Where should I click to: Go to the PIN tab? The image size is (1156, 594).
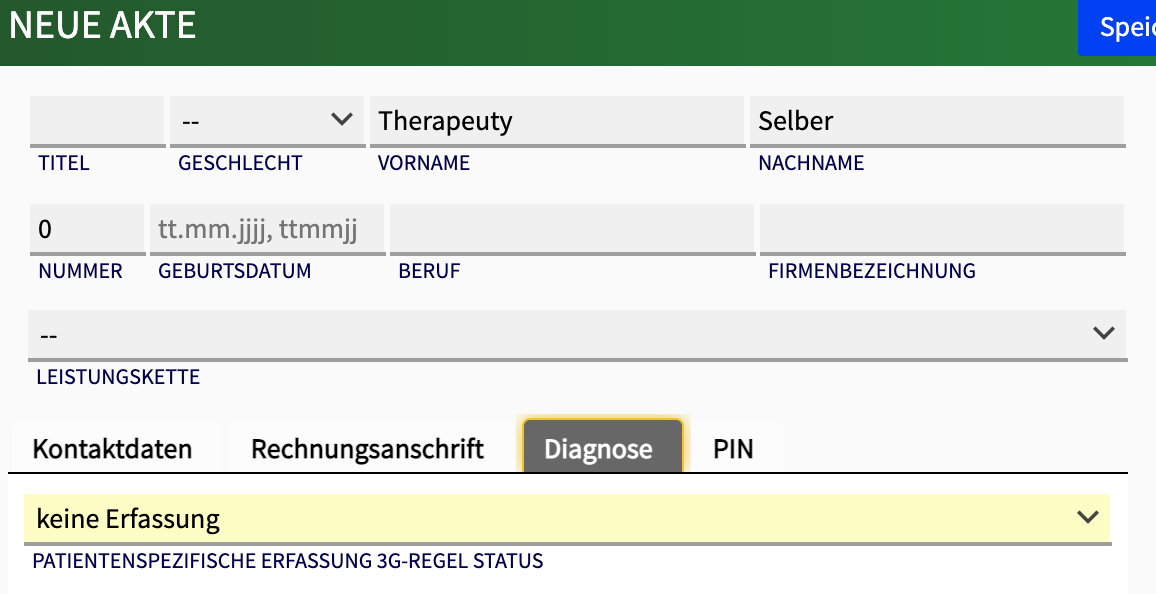[x=733, y=449]
